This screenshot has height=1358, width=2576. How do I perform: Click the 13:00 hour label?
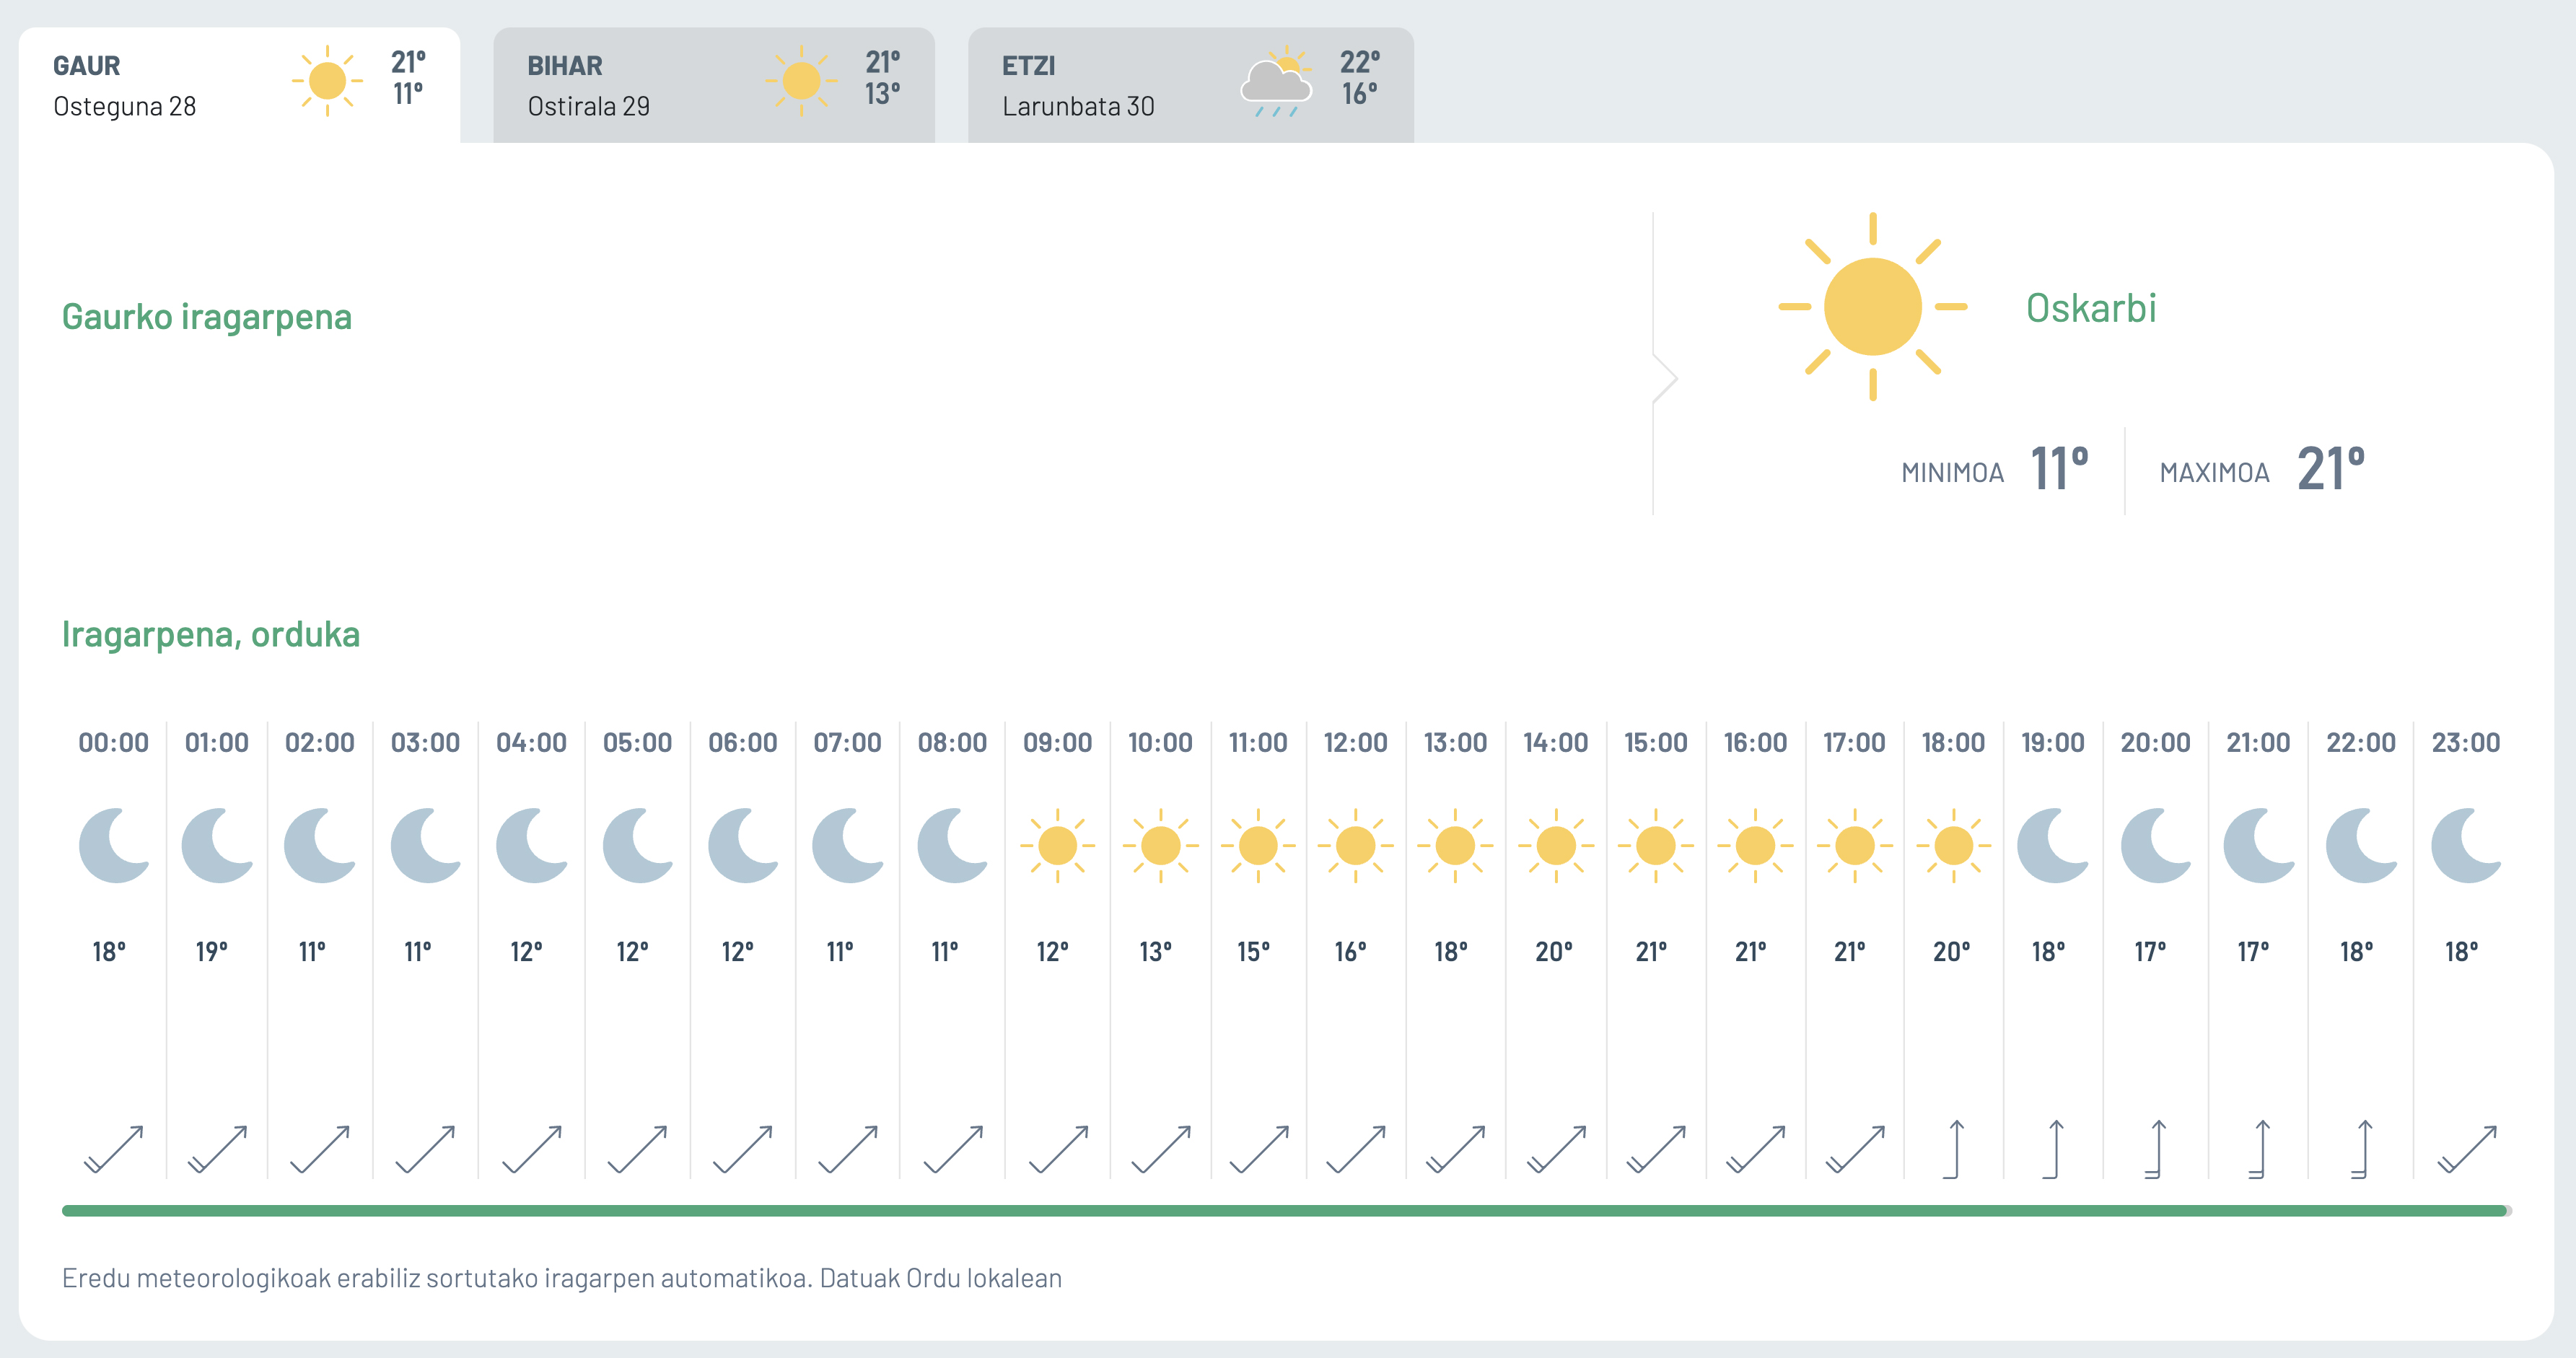click(x=1455, y=743)
